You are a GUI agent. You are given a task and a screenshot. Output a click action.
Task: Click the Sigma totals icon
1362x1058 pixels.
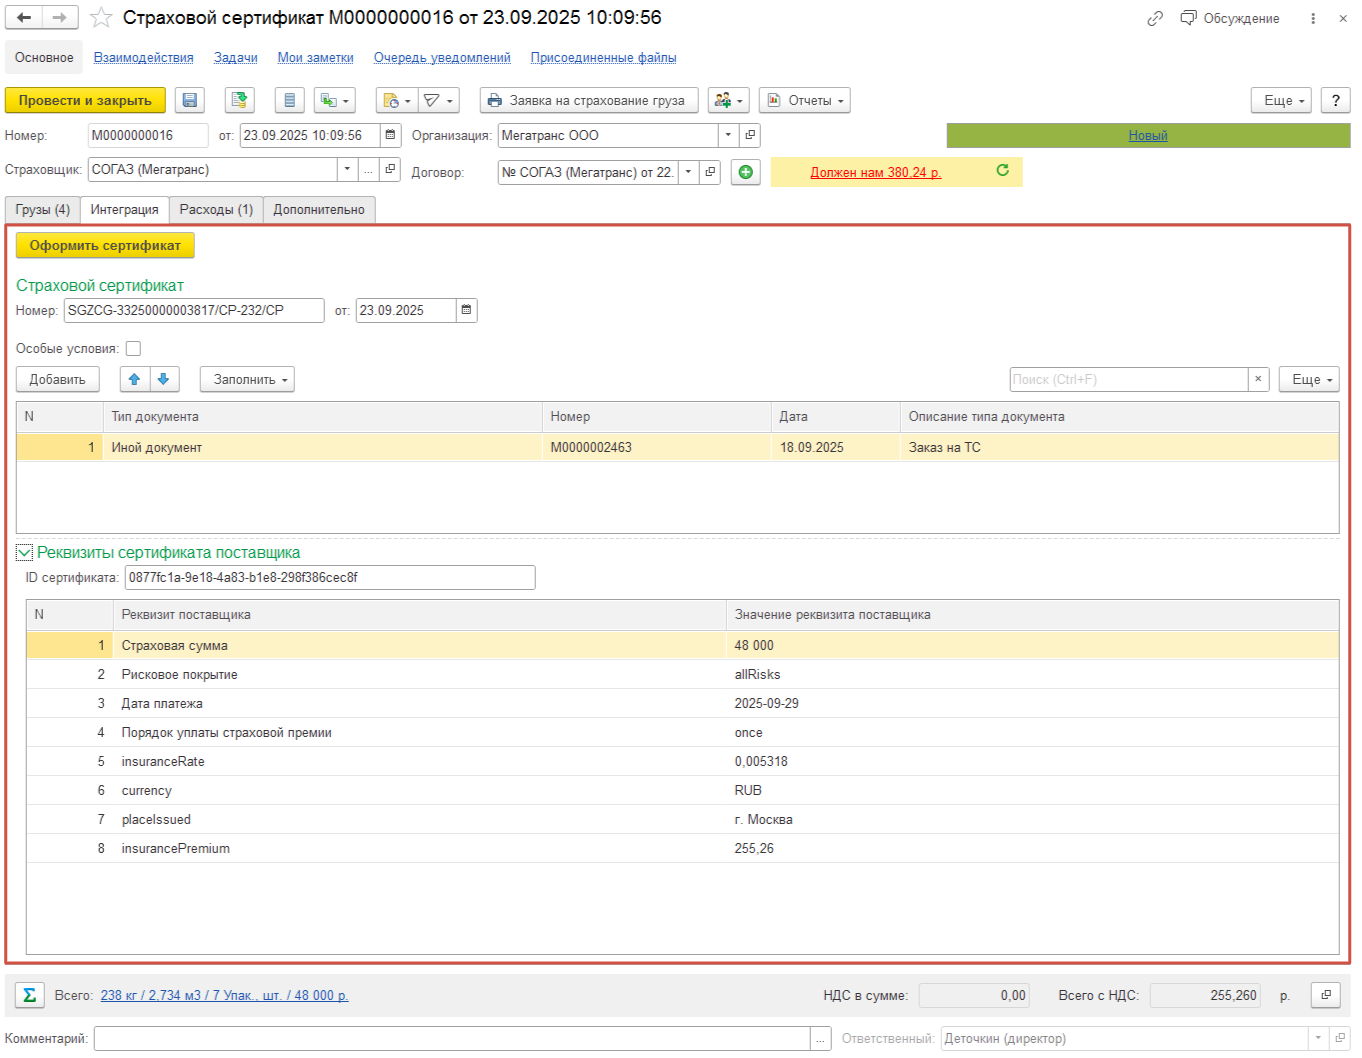point(30,995)
